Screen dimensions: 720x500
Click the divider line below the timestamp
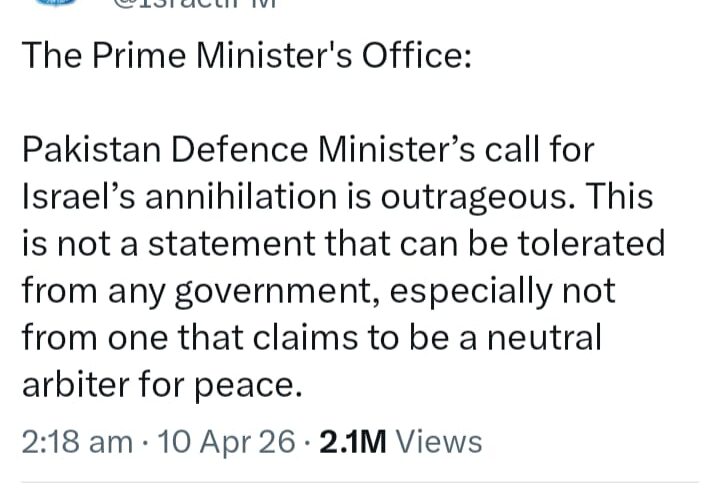point(360,482)
